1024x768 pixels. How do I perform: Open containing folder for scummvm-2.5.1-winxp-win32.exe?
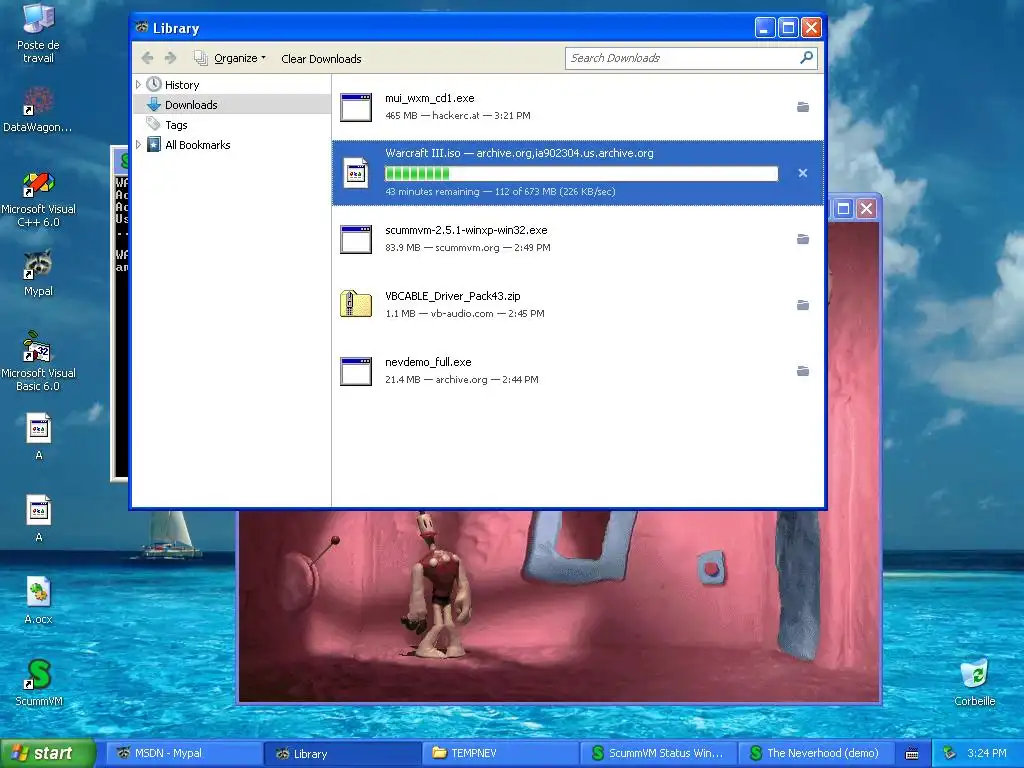tap(803, 239)
